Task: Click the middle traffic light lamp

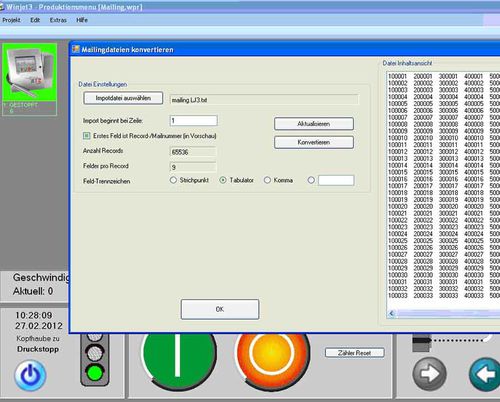Action: point(95,352)
